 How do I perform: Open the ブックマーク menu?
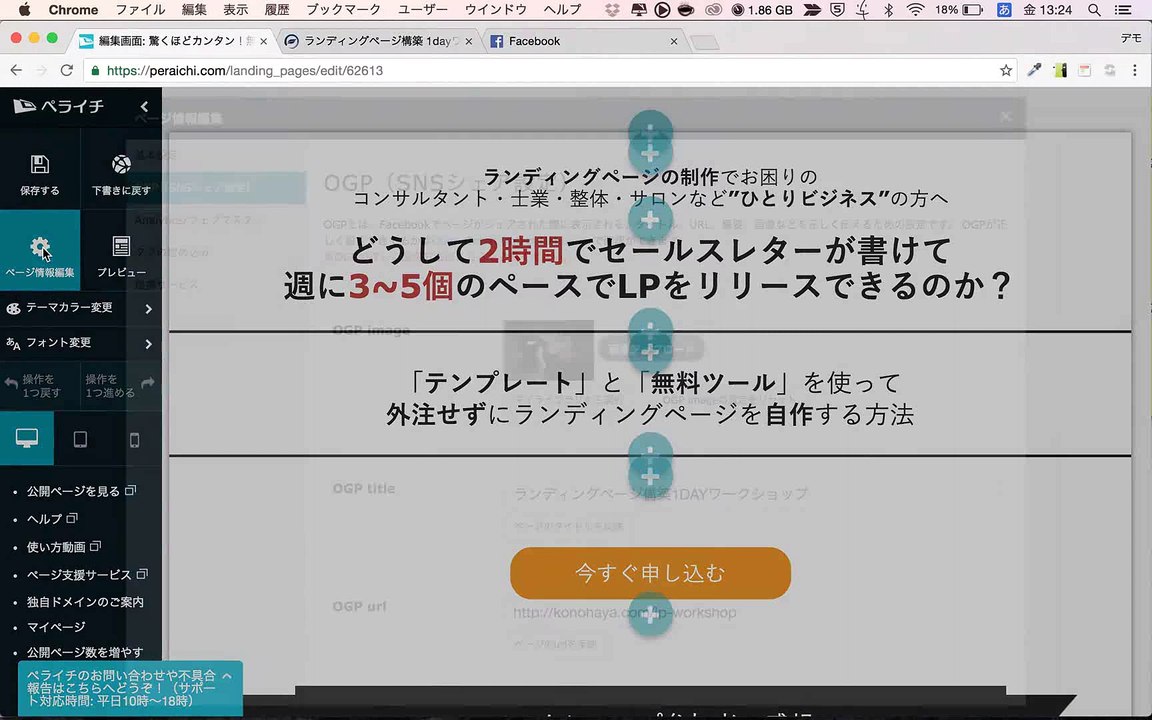point(343,10)
